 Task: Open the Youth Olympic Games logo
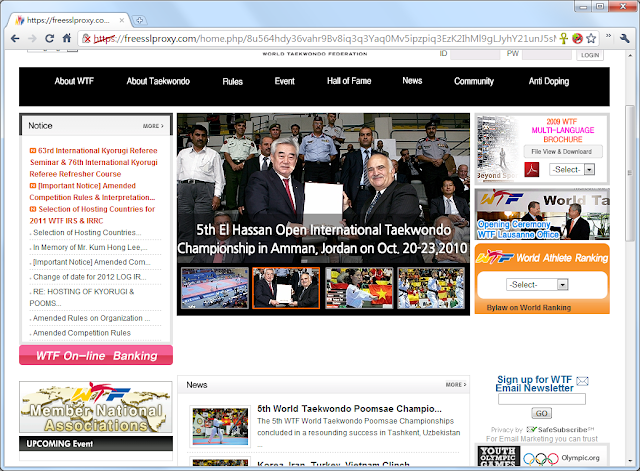[x=498, y=456]
